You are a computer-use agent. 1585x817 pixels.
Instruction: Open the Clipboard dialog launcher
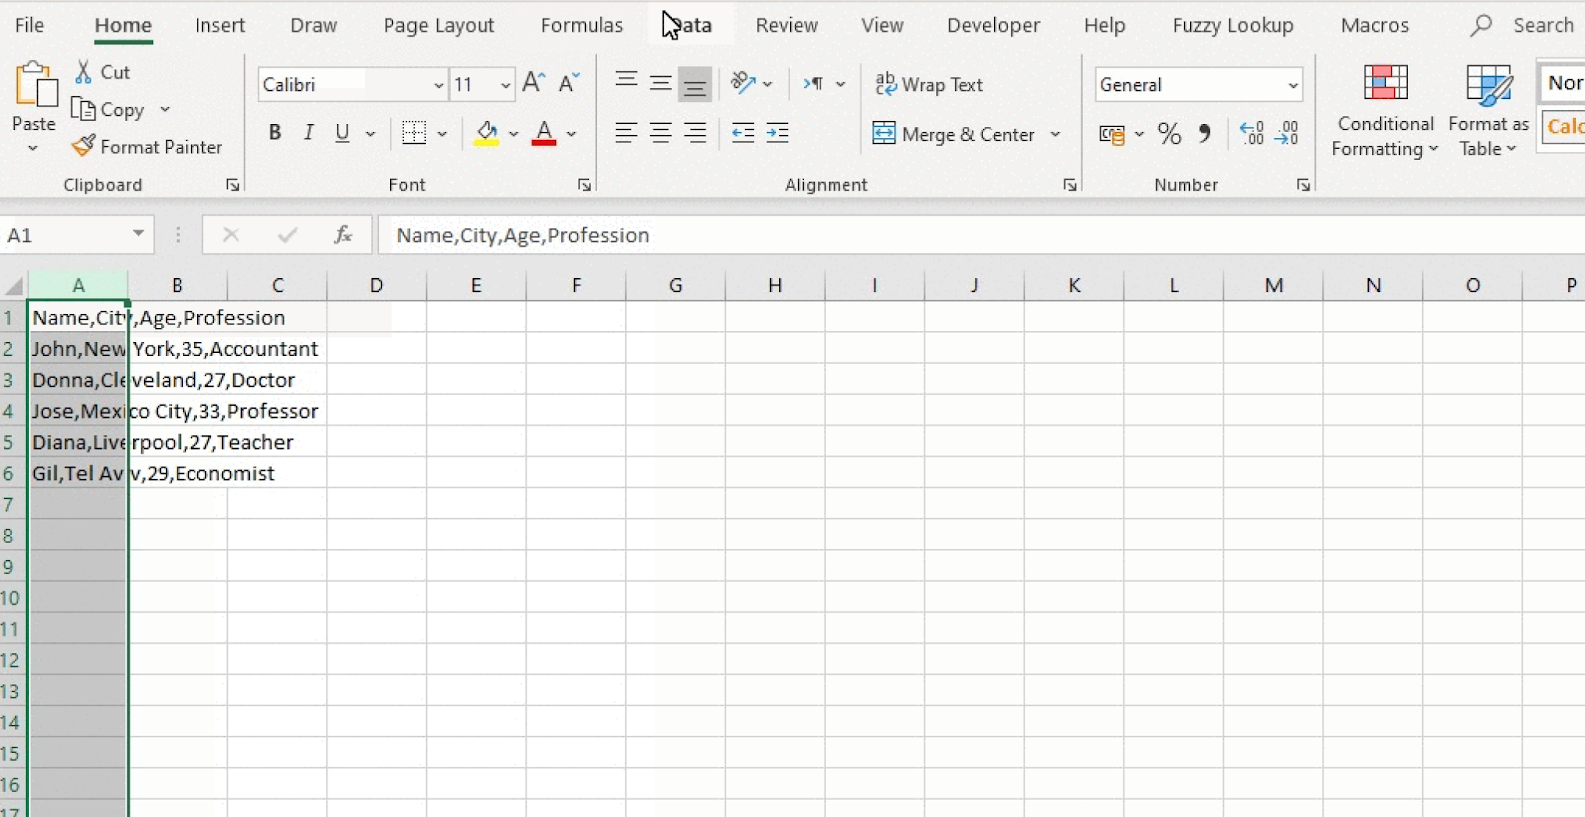[232, 185]
